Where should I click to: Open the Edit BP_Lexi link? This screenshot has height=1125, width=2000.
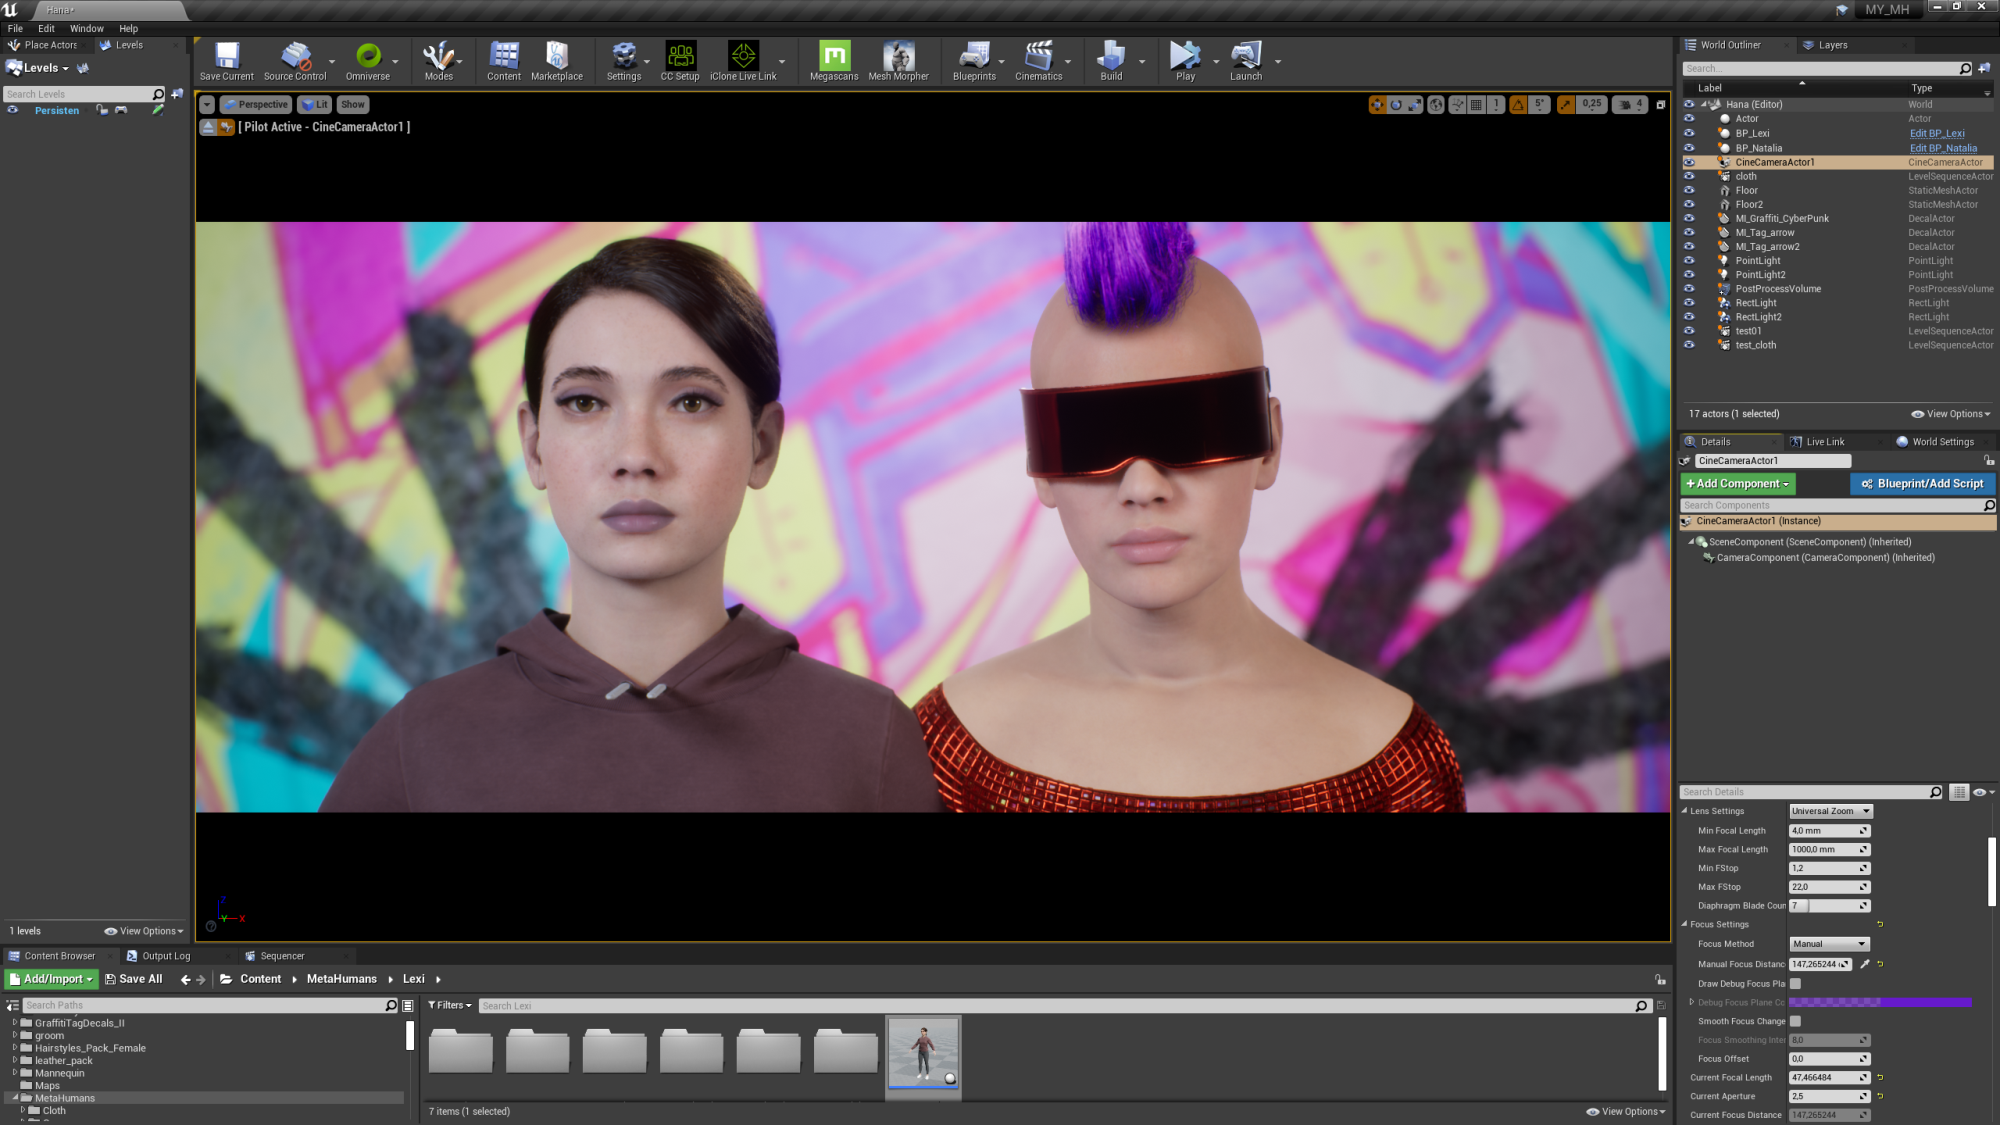[1937, 134]
